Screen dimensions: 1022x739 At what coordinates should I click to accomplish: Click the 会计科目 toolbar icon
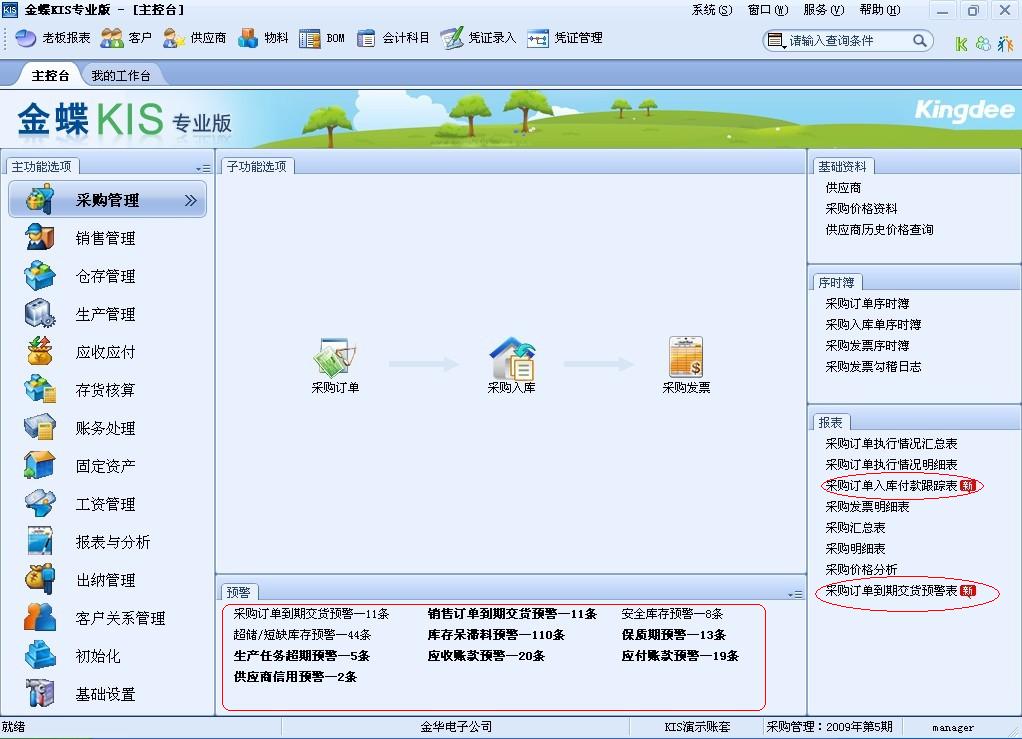(393, 38)
